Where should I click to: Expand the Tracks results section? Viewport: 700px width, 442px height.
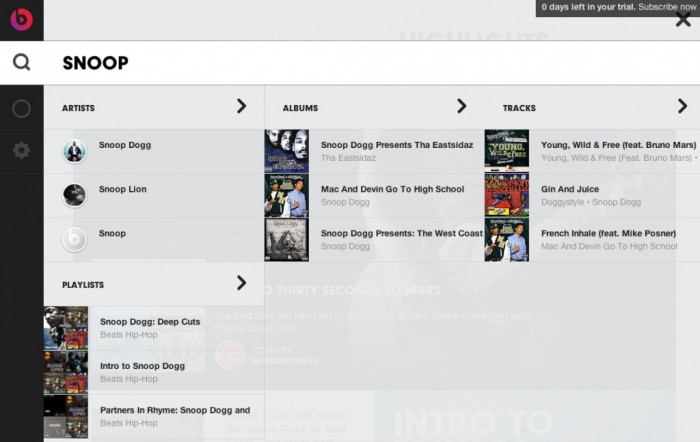coord(682,106)
